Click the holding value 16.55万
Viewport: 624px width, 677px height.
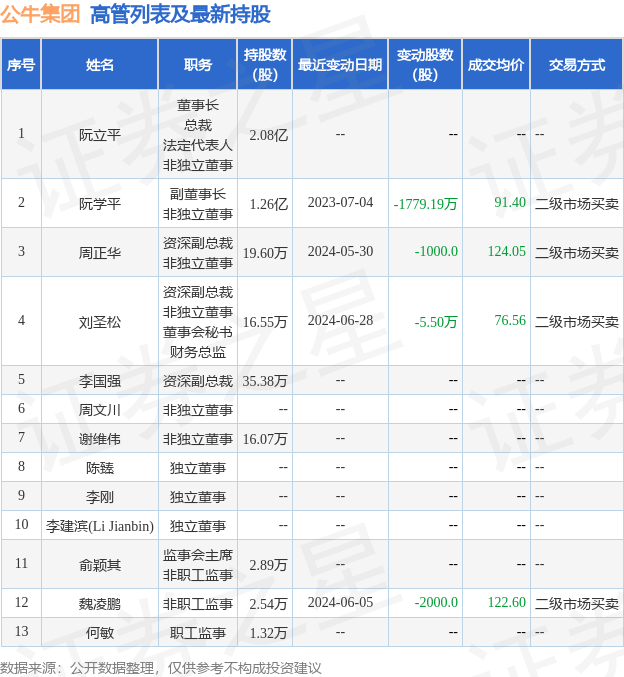[x=265, y=322]
